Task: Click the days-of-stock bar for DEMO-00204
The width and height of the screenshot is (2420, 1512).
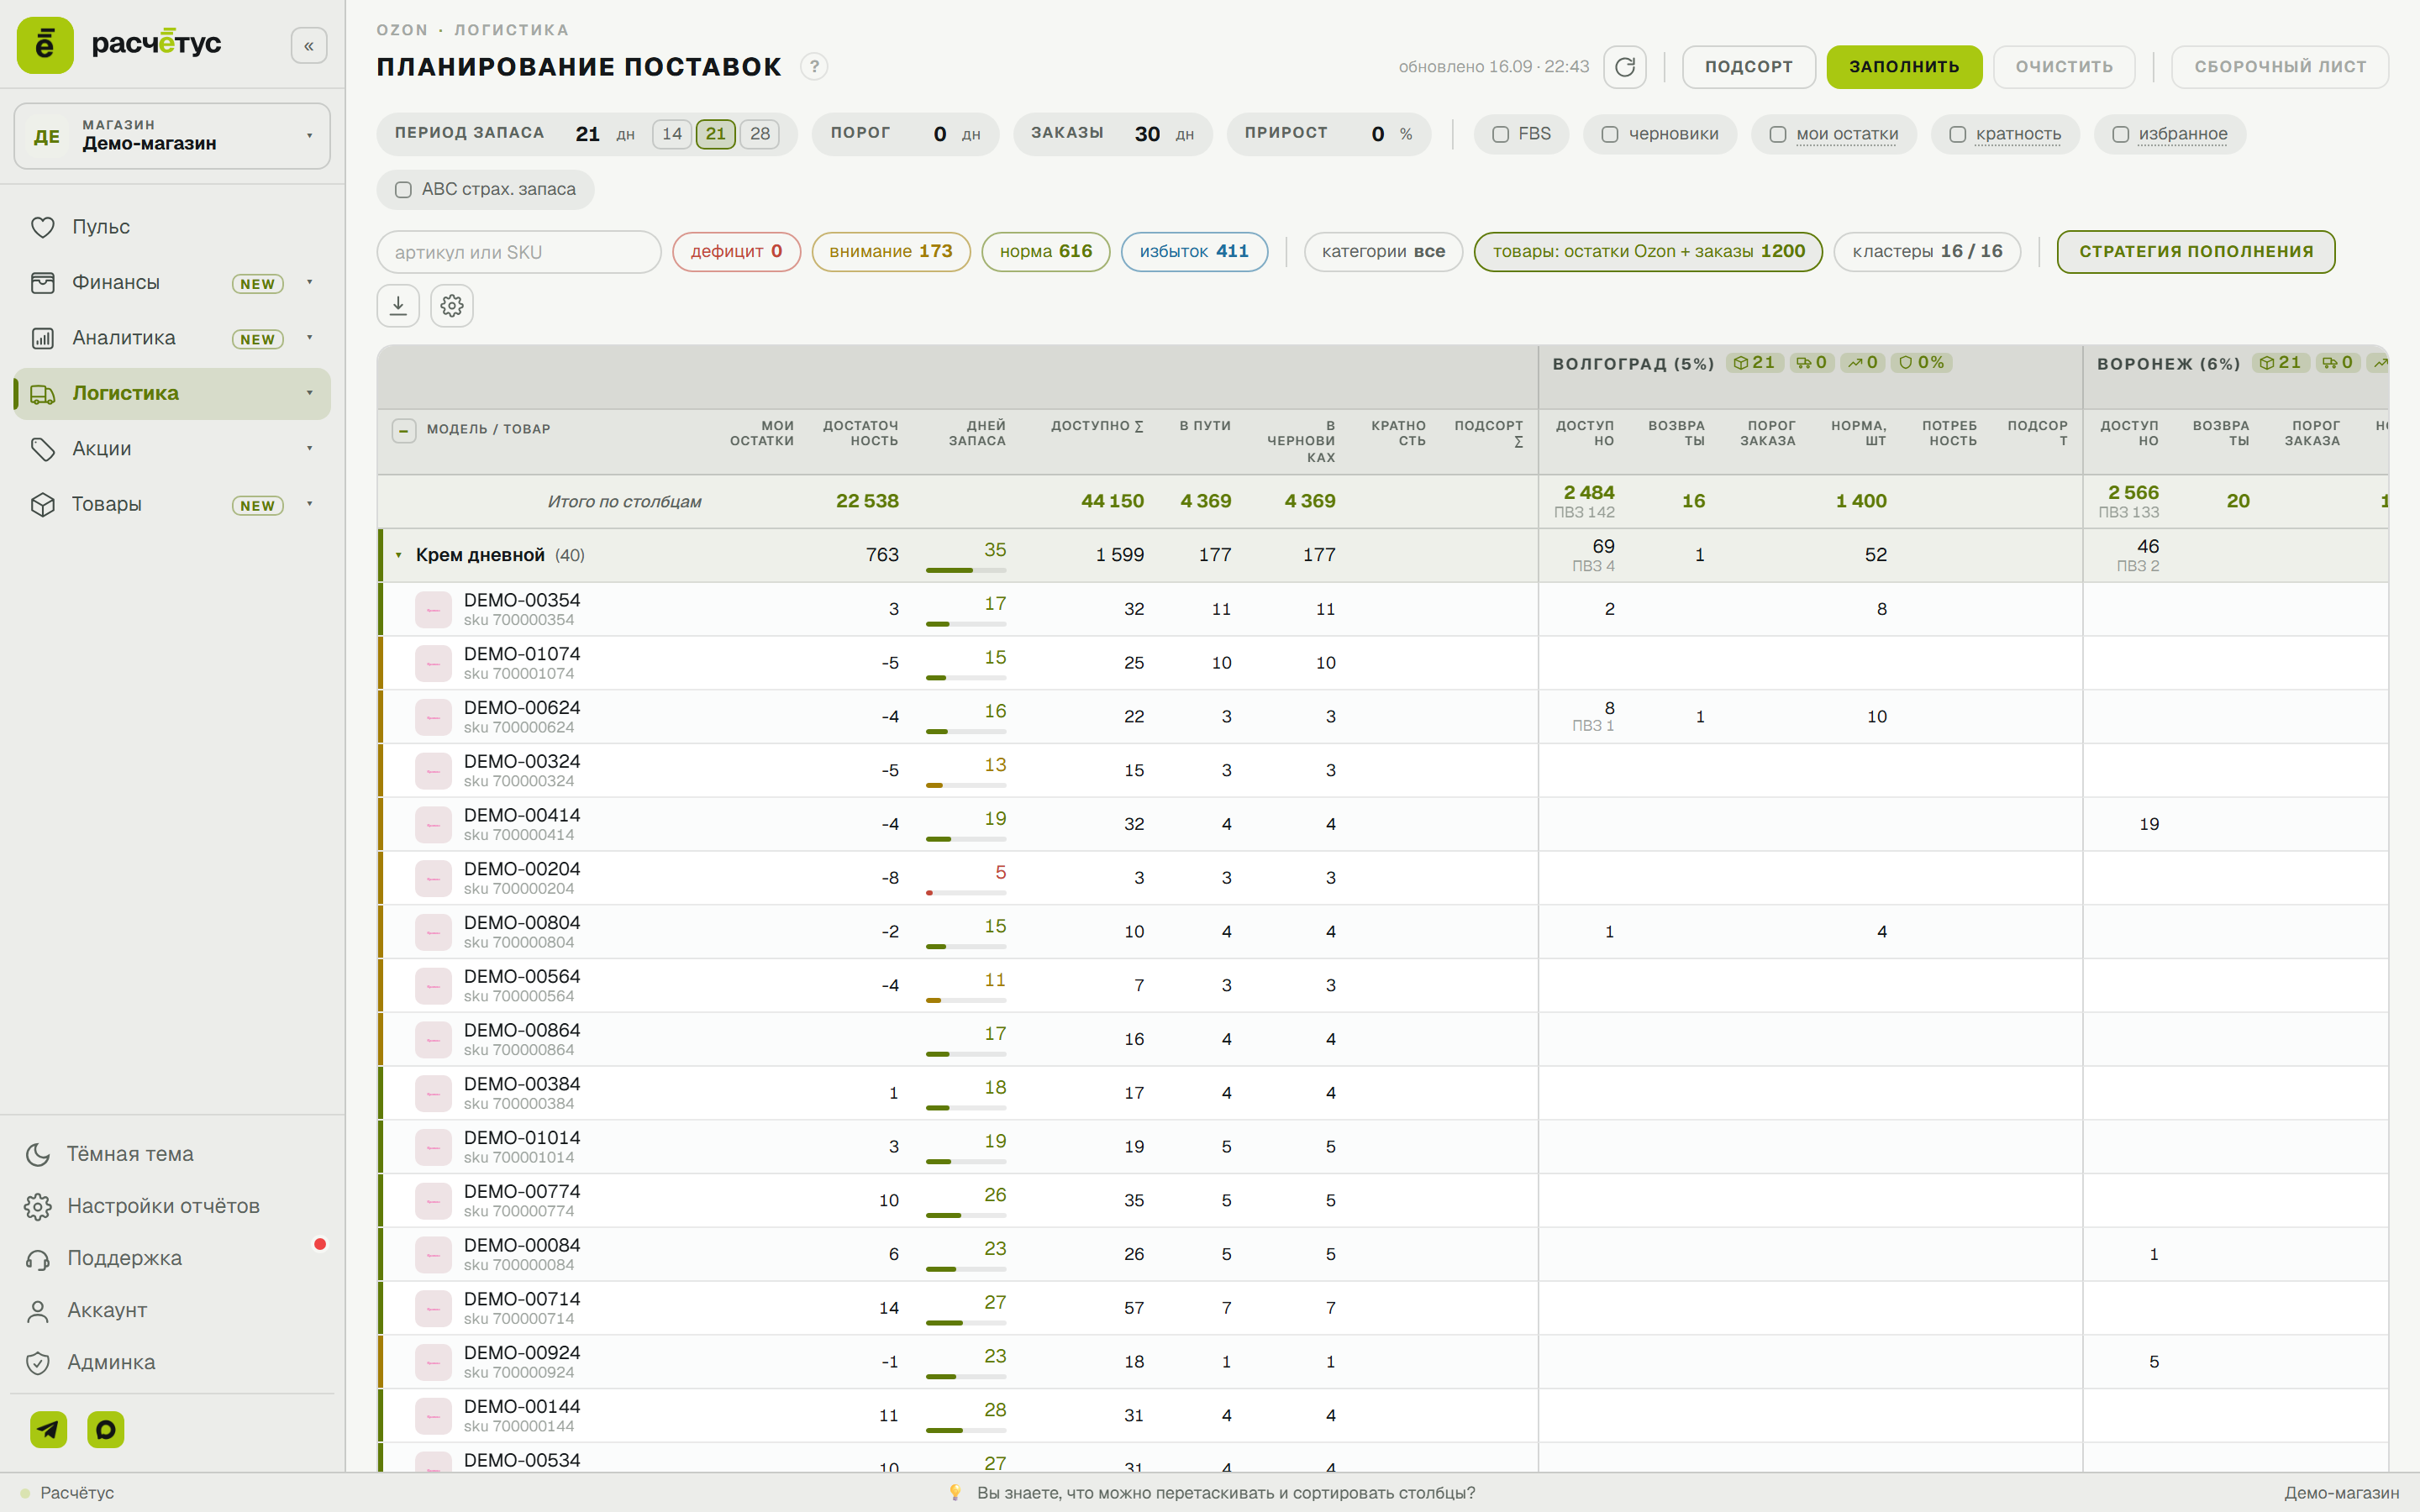Action: click(x=965, y=893)
